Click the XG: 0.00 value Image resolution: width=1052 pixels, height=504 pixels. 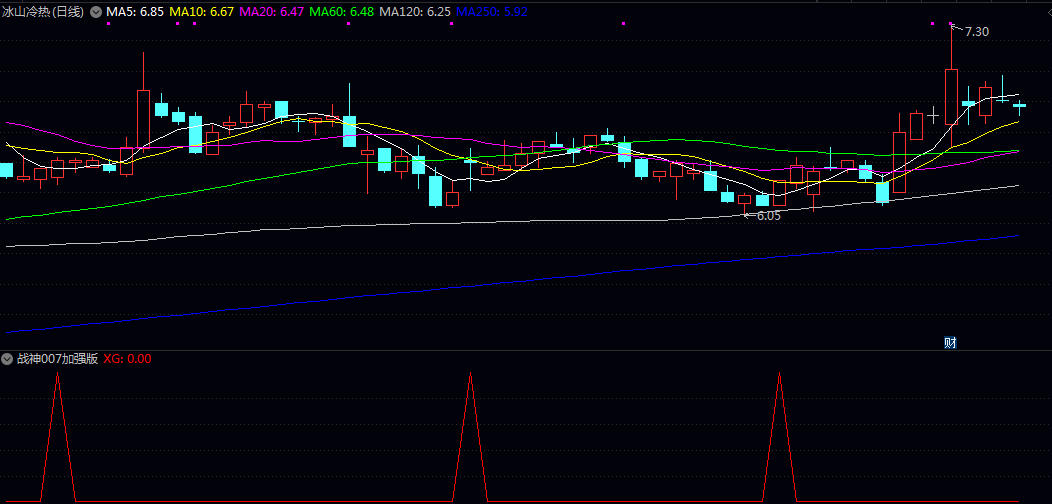pyautogui.click(x=127, y=359)
